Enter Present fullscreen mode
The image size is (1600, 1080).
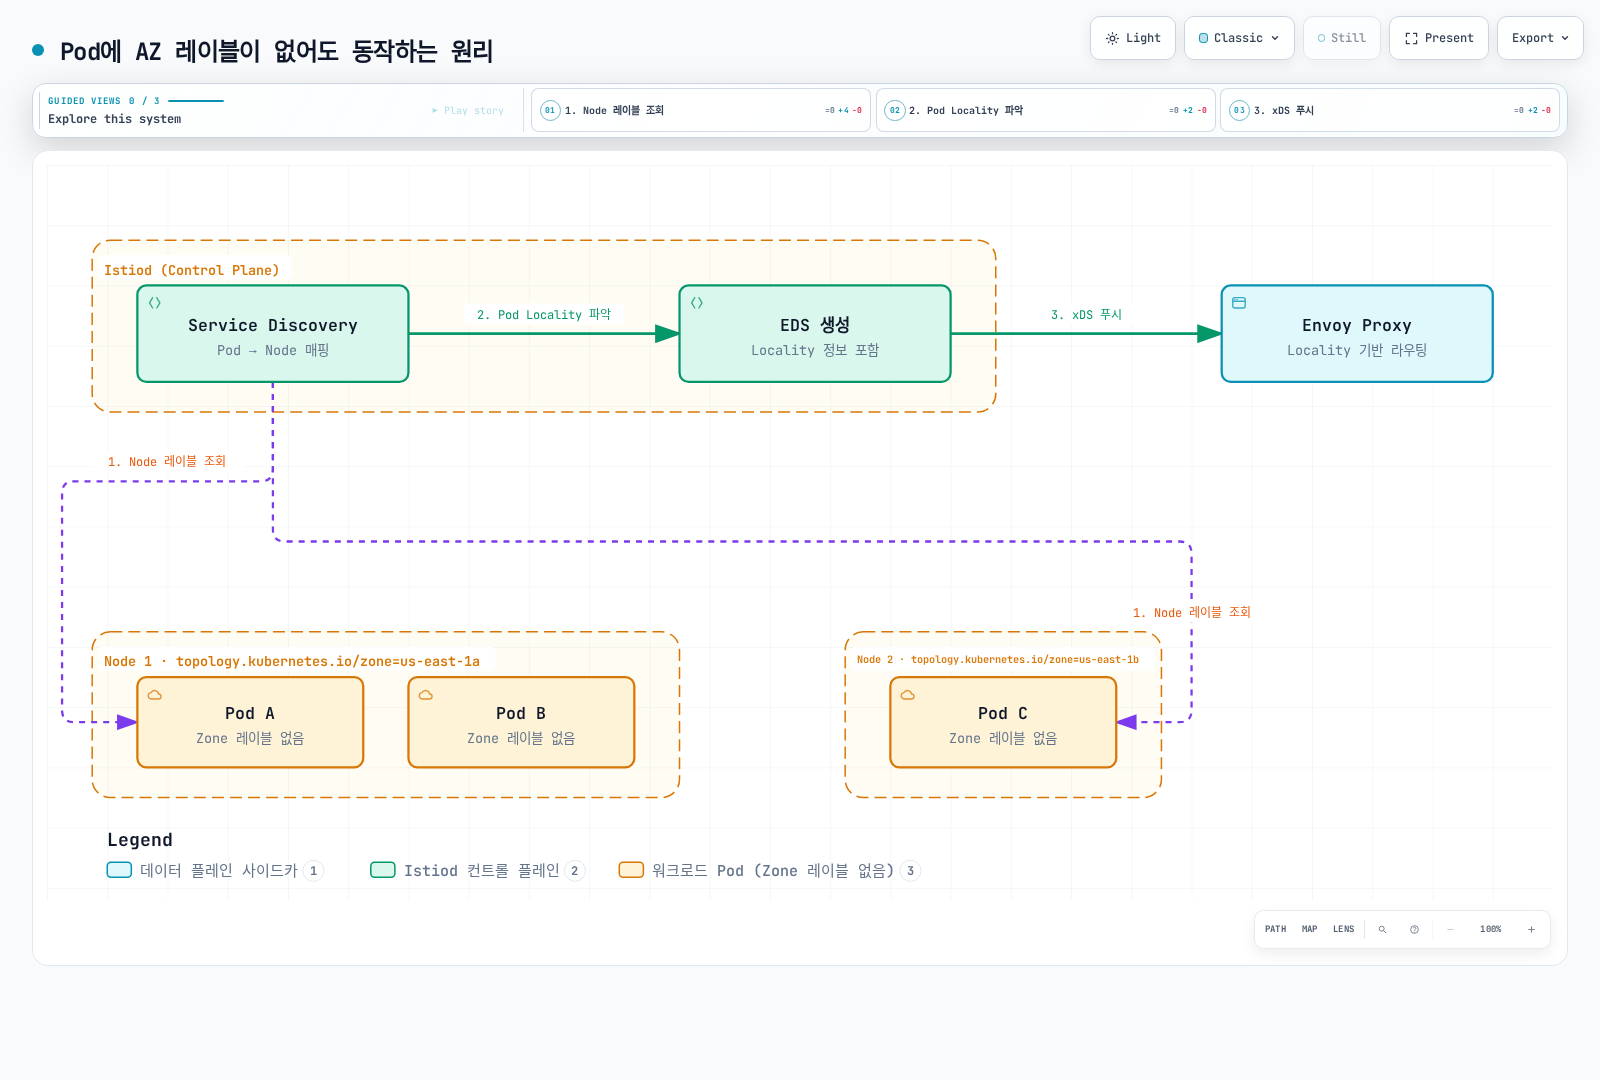(x=1439, y=38)
